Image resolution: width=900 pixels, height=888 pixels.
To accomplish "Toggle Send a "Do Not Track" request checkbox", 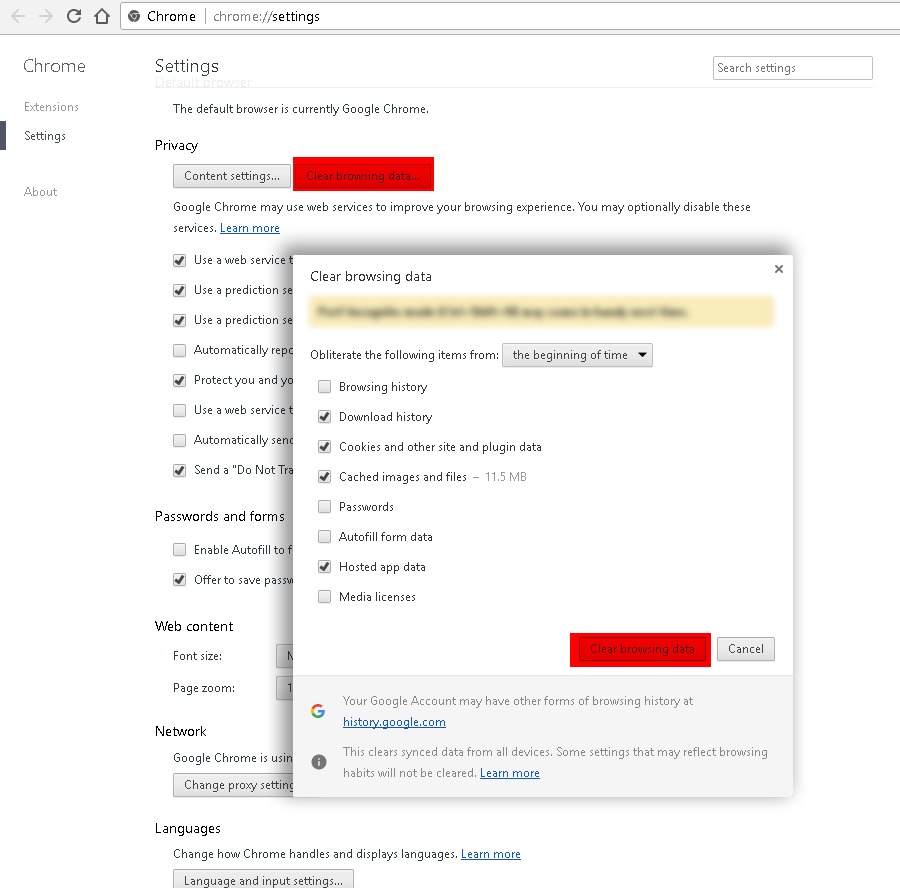I will click(x=180, y=470).
